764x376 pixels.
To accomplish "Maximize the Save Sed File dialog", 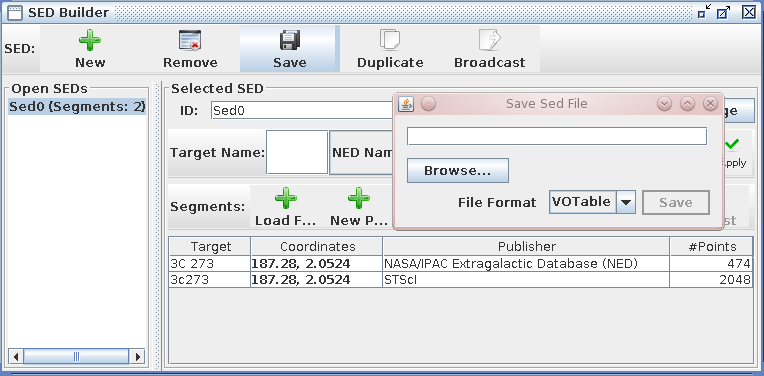I will click(688, 104).
